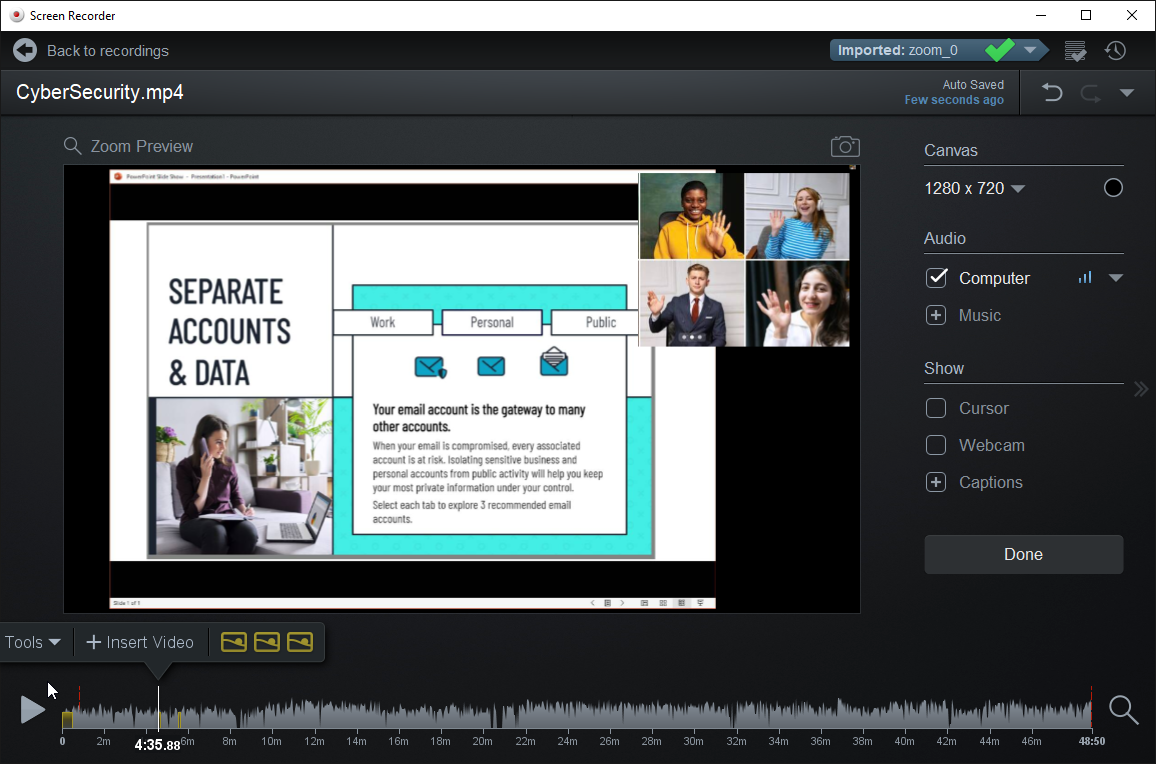This screenshot has width=1156, height=764.
Task: Click the undo arrow icon
Action: click(1052, 93)
